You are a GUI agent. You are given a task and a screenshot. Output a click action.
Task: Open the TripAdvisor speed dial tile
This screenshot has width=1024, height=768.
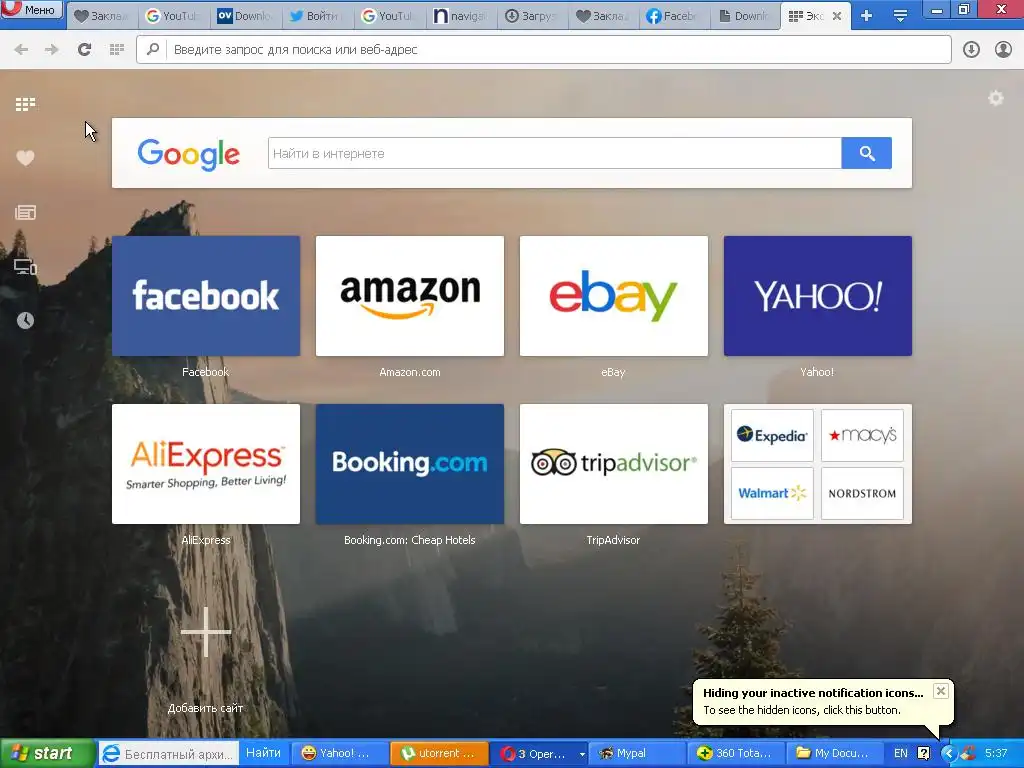614,464
